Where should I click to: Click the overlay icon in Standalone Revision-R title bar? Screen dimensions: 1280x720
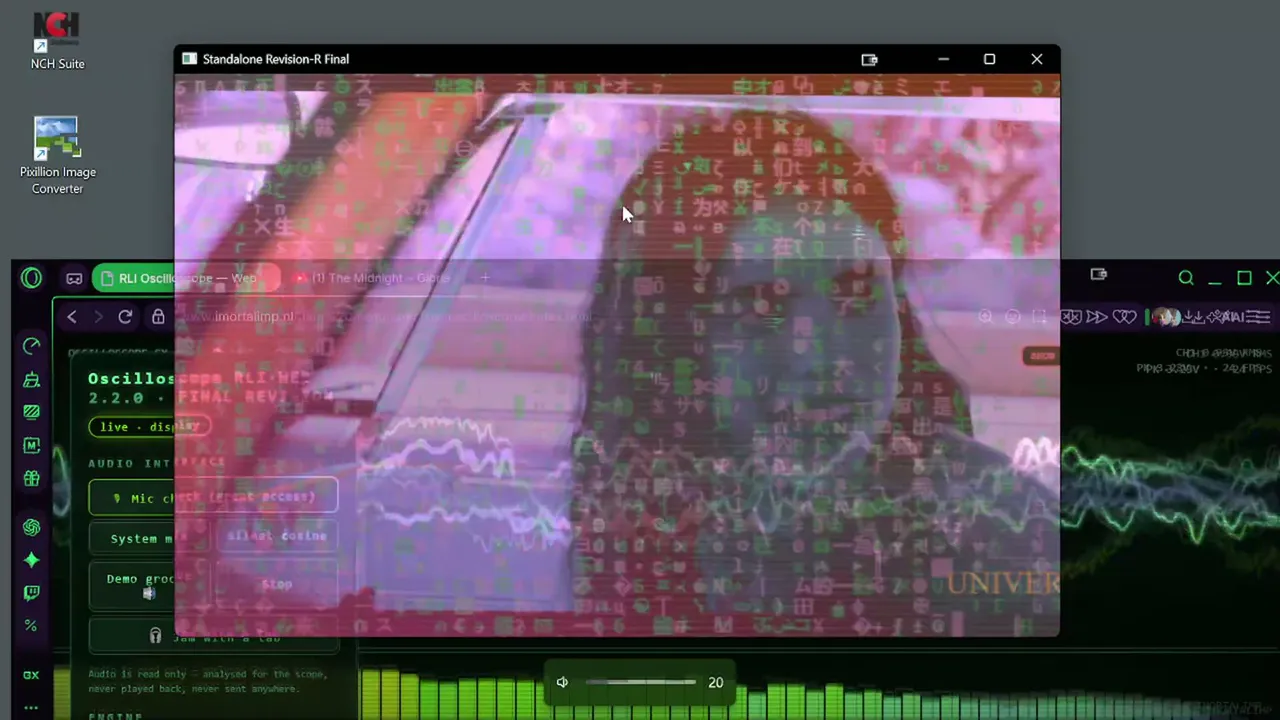point(869,59)
